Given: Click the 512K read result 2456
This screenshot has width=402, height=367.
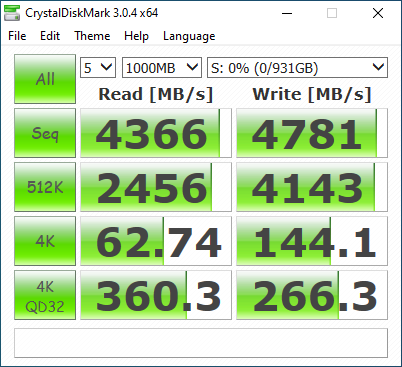Looking at the screenshot, I should (x=156, y=187).
